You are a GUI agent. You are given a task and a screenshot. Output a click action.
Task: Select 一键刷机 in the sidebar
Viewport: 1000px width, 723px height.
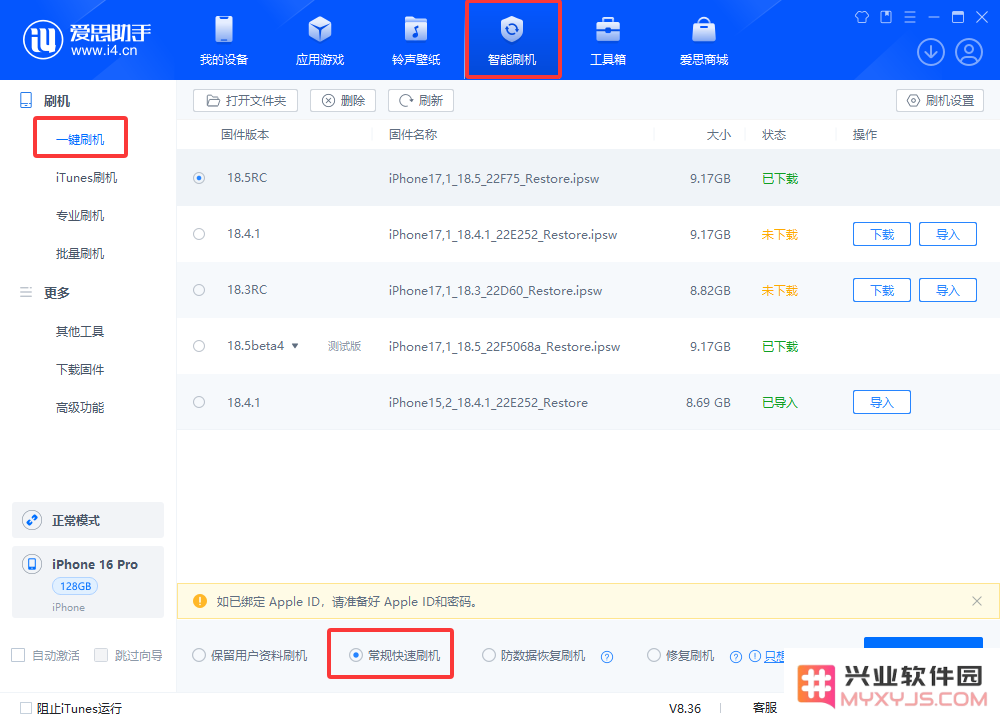pyautogui.click(x=80, y=140)
